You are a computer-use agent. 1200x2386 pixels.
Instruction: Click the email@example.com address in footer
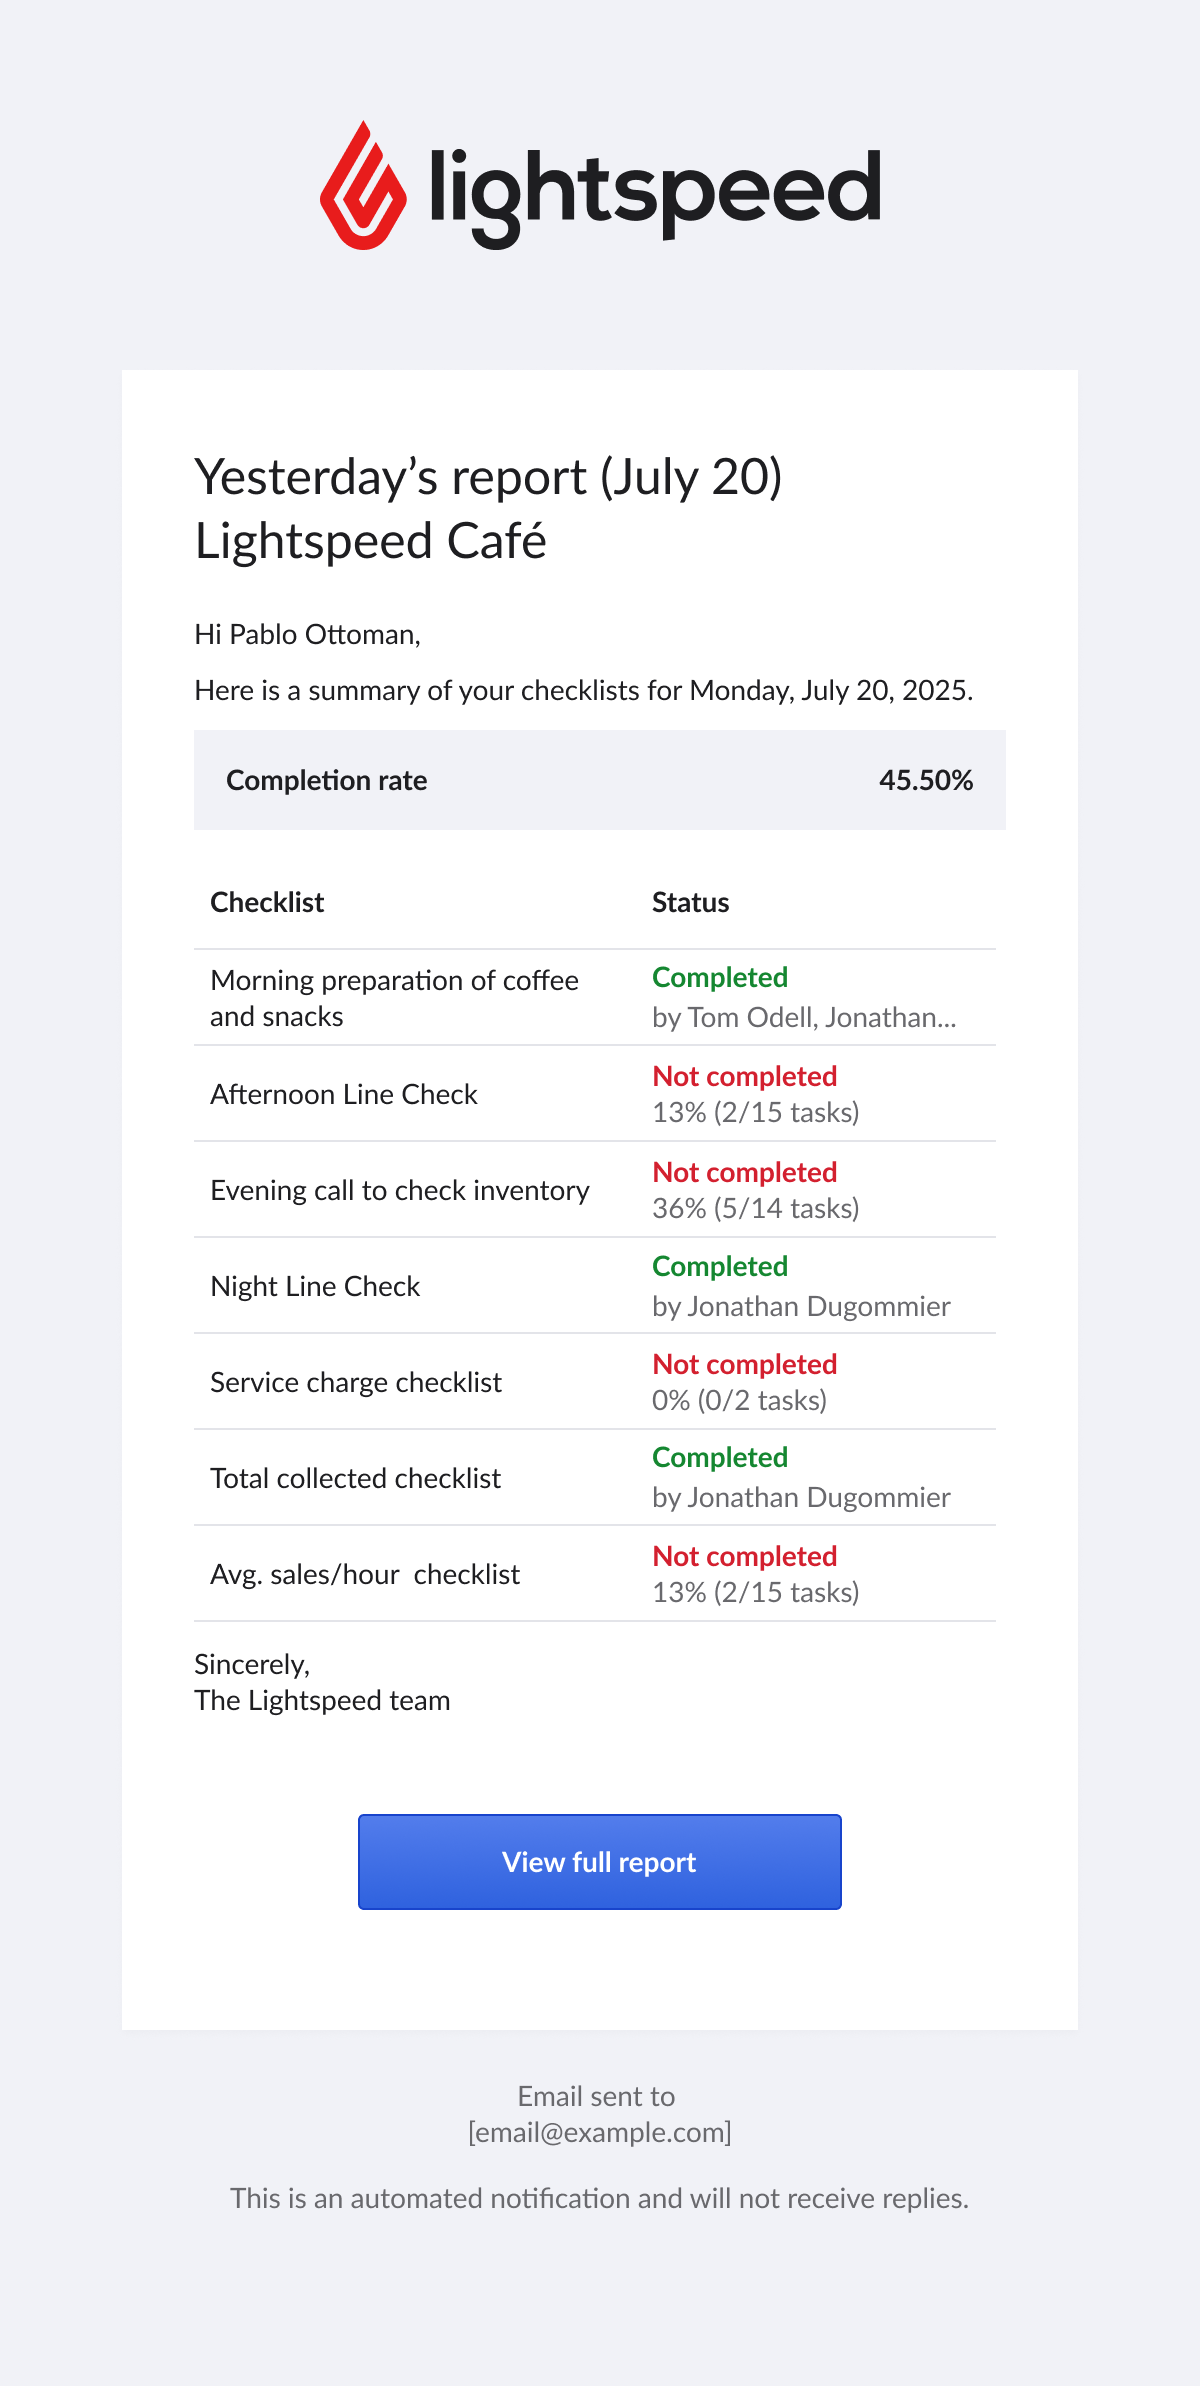point(600,2132)
